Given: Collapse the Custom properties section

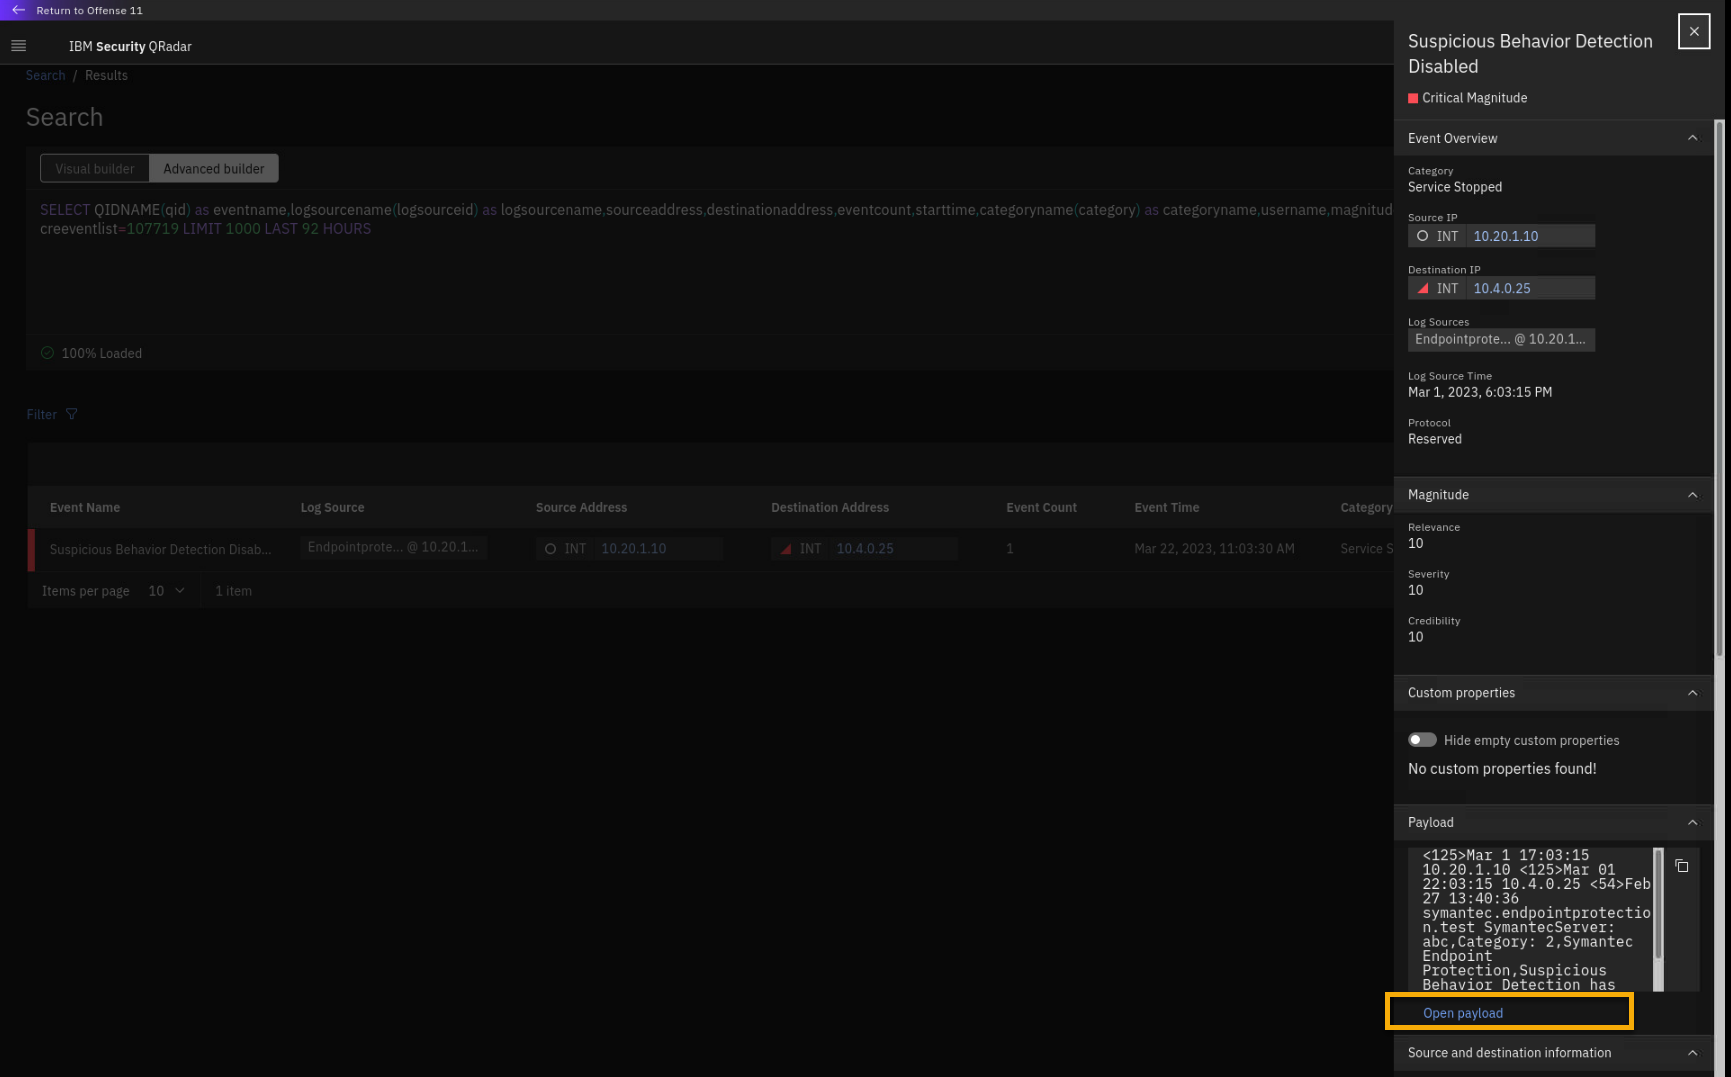Looking at the screenshot, I should click(1692, 693).
